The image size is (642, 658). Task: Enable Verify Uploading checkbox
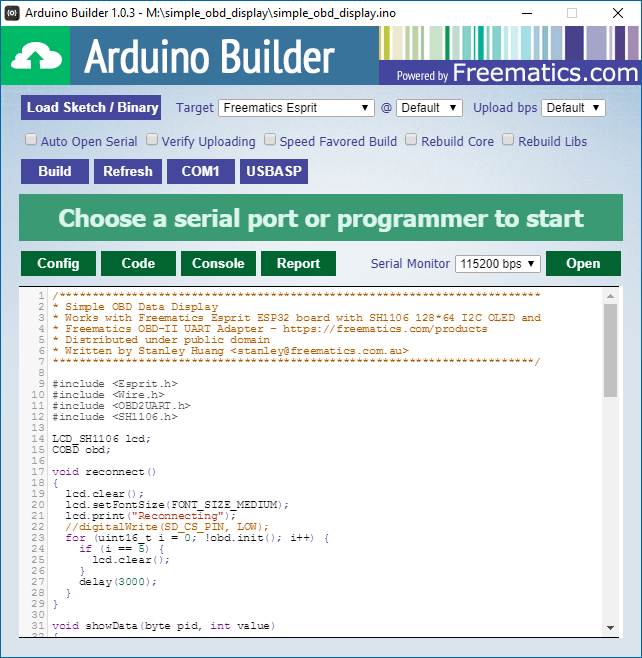point(151,139)
